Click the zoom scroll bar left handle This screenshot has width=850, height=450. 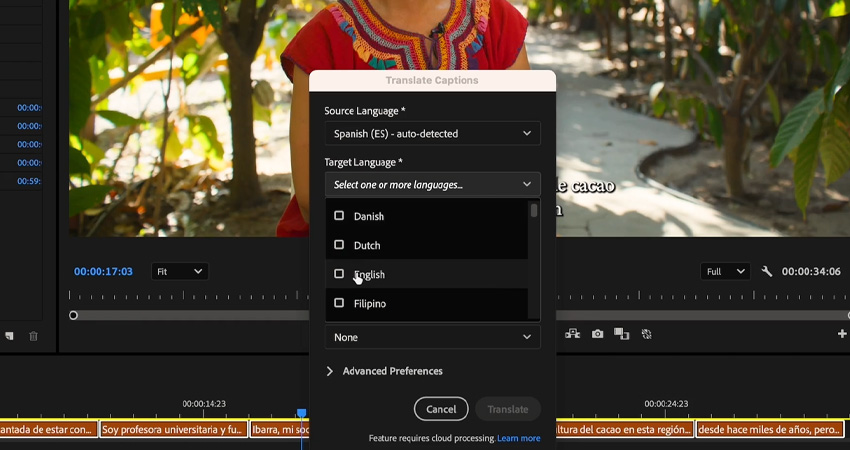(x=73, y=316)
